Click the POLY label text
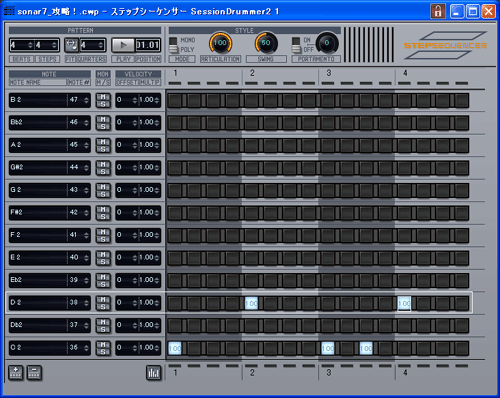The width and height of the screenshot is (500, 398). (187, 50)
